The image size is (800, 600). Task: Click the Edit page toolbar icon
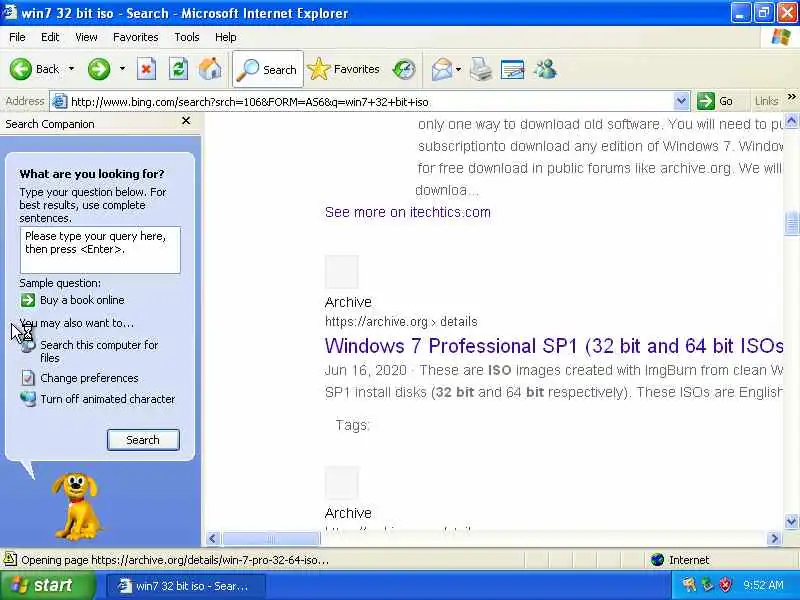coord(513,69)
